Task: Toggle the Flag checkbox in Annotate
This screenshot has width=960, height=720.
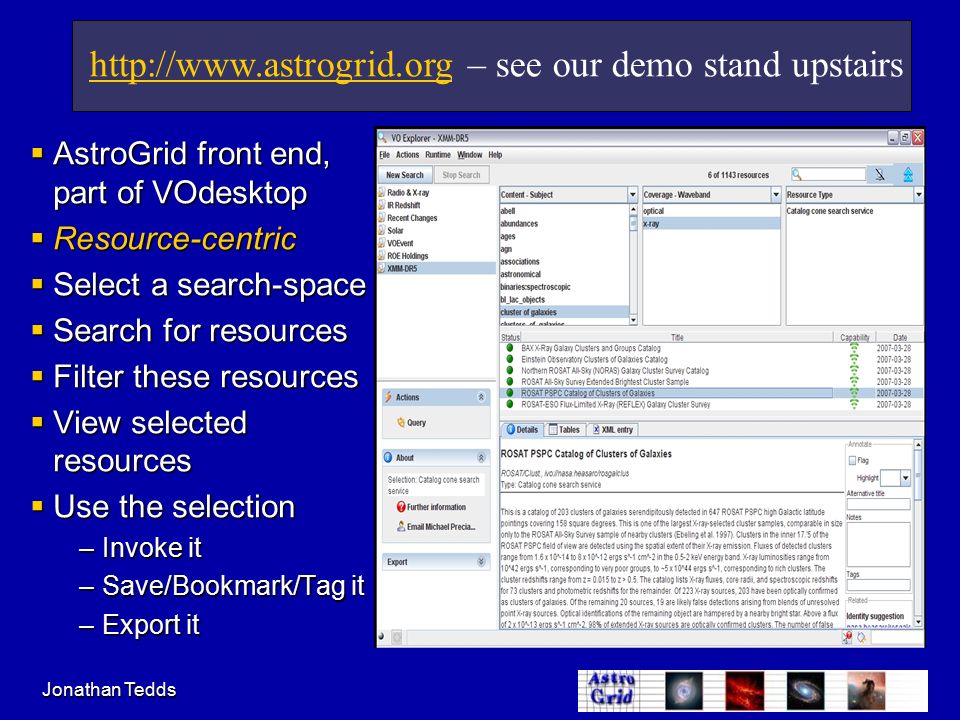Action: (852, 460)
